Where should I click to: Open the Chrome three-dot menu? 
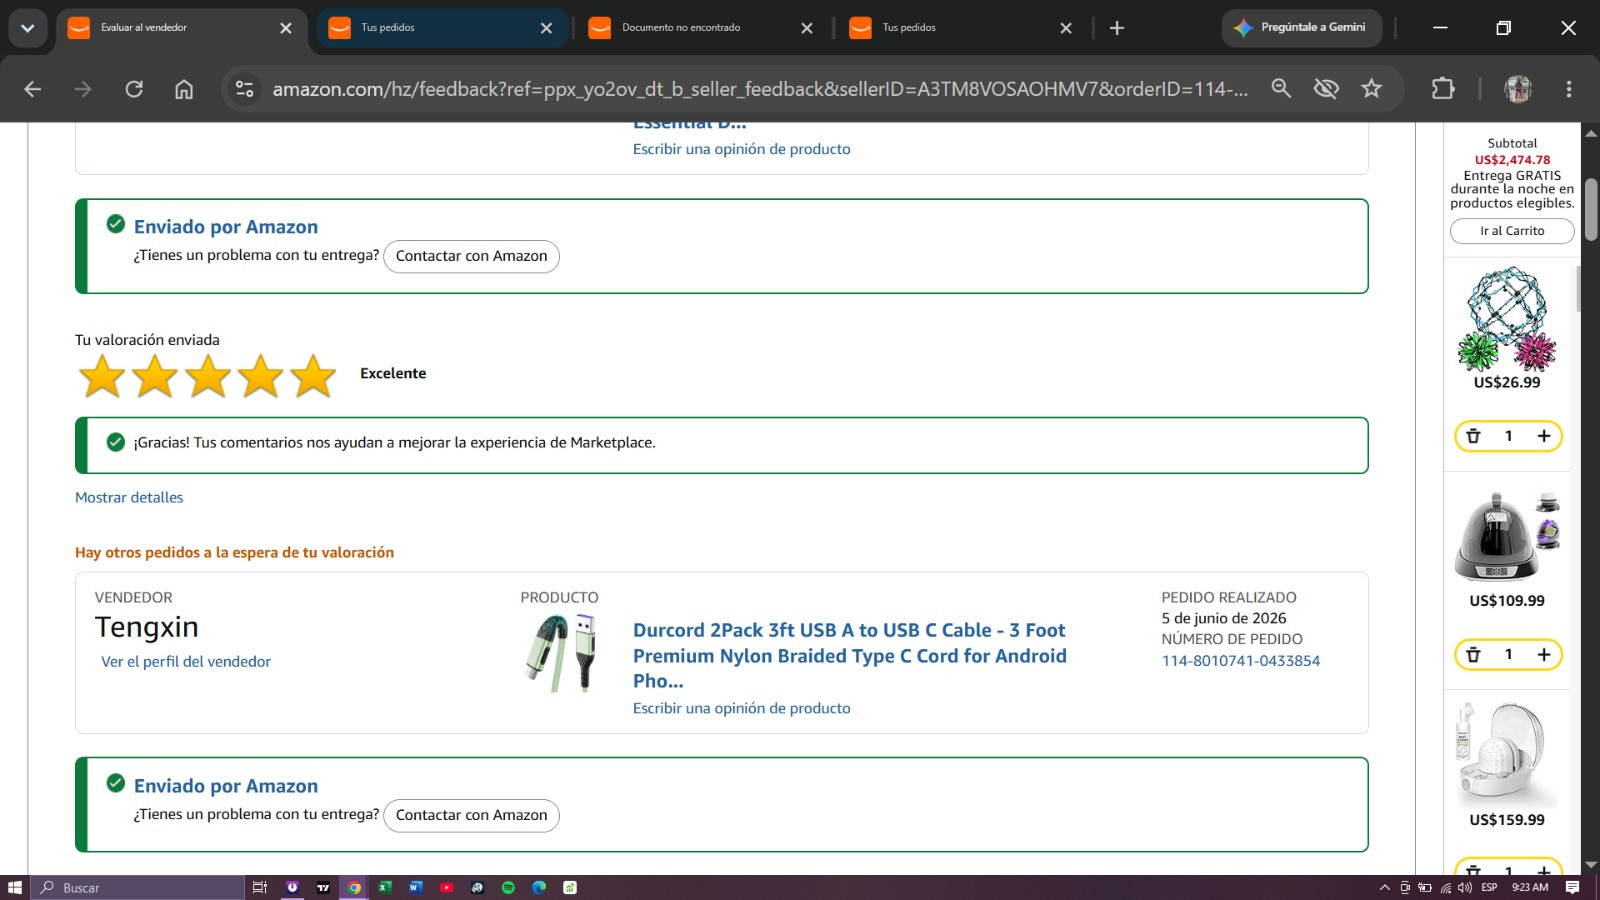[1569, 89]
